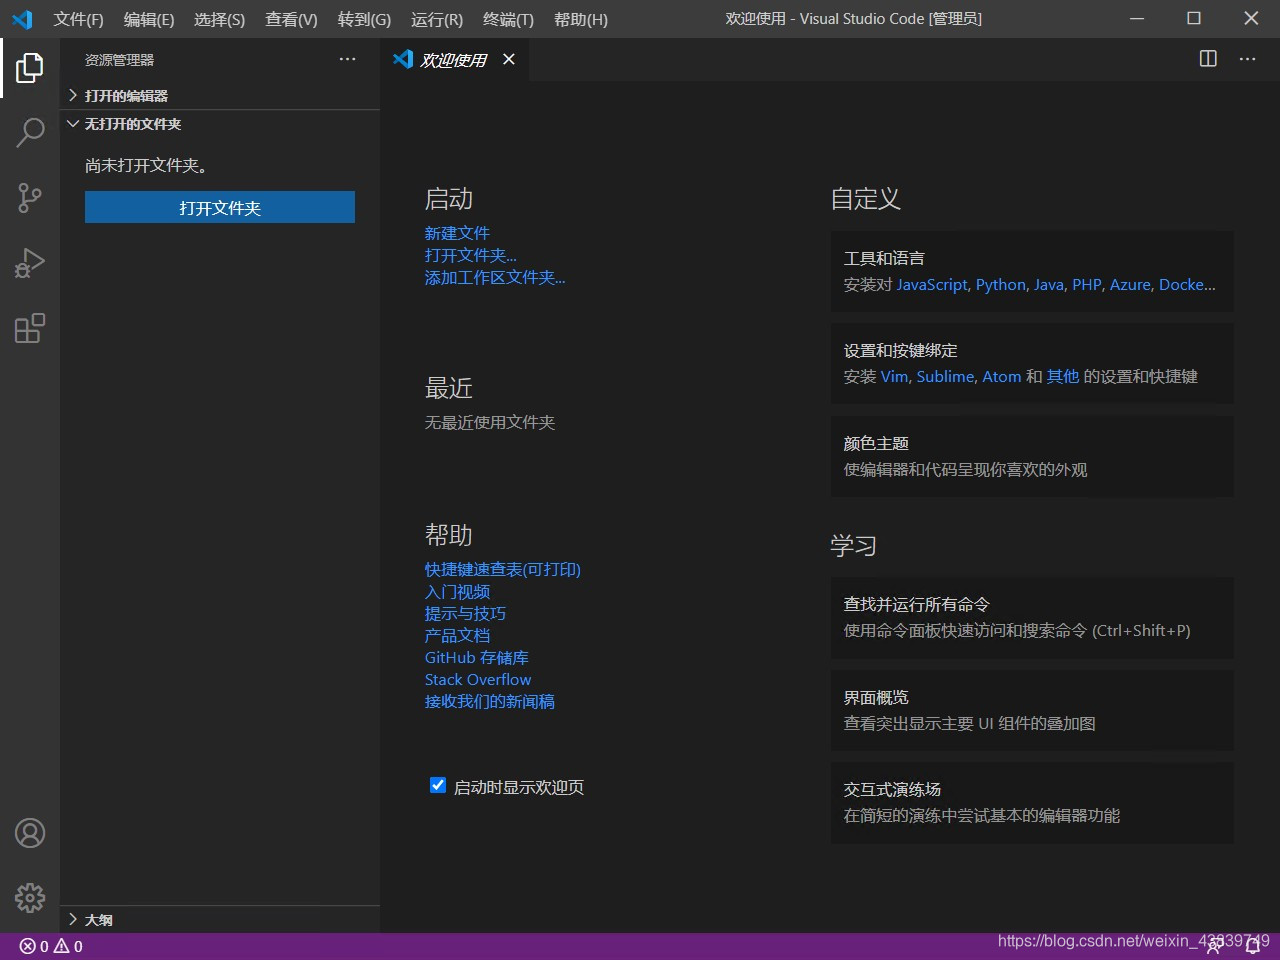Click the 其他 keybindings link
Screen dimensions: 1280x960
pos(1063,376)
